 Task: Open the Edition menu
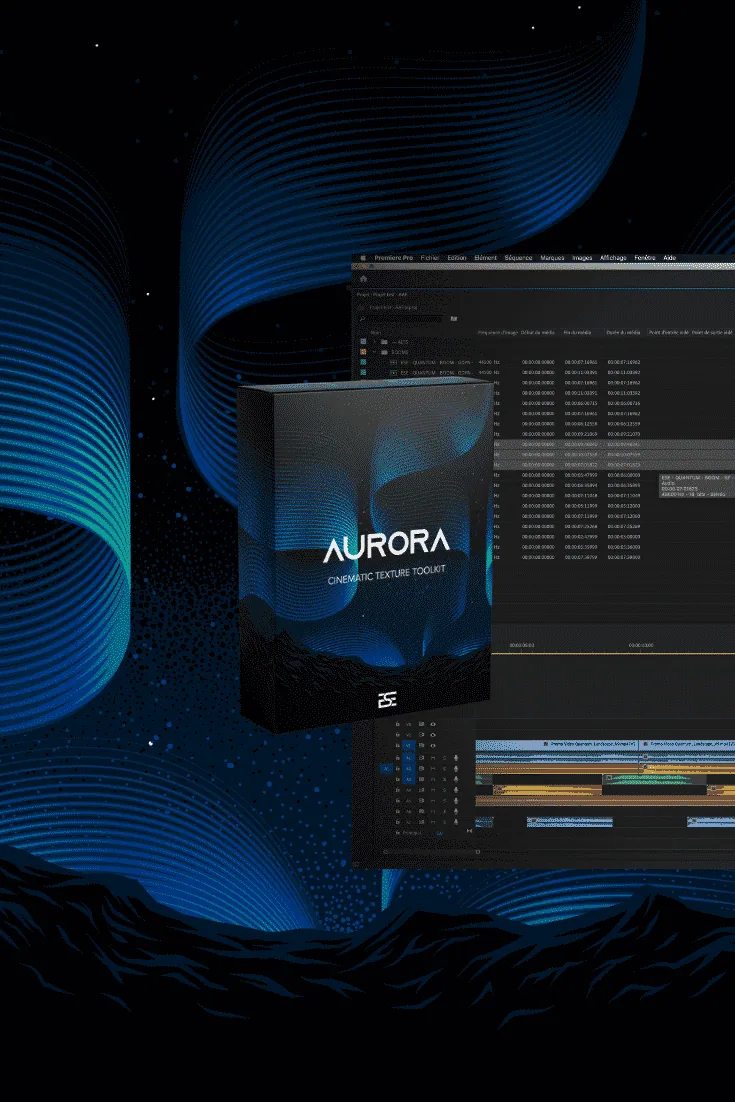(457, 258)
